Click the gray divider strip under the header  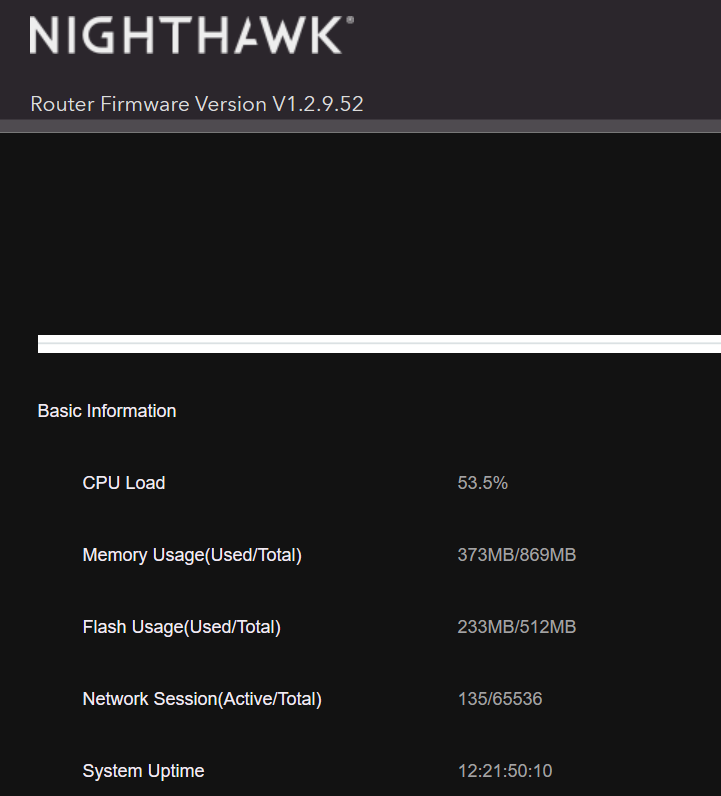(360, 126)
